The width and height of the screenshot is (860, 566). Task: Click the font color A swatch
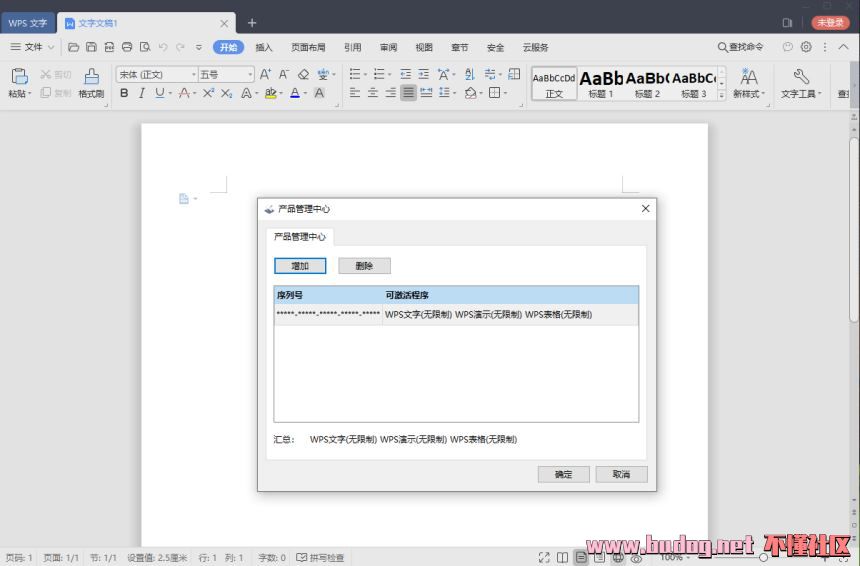[295, 93]
